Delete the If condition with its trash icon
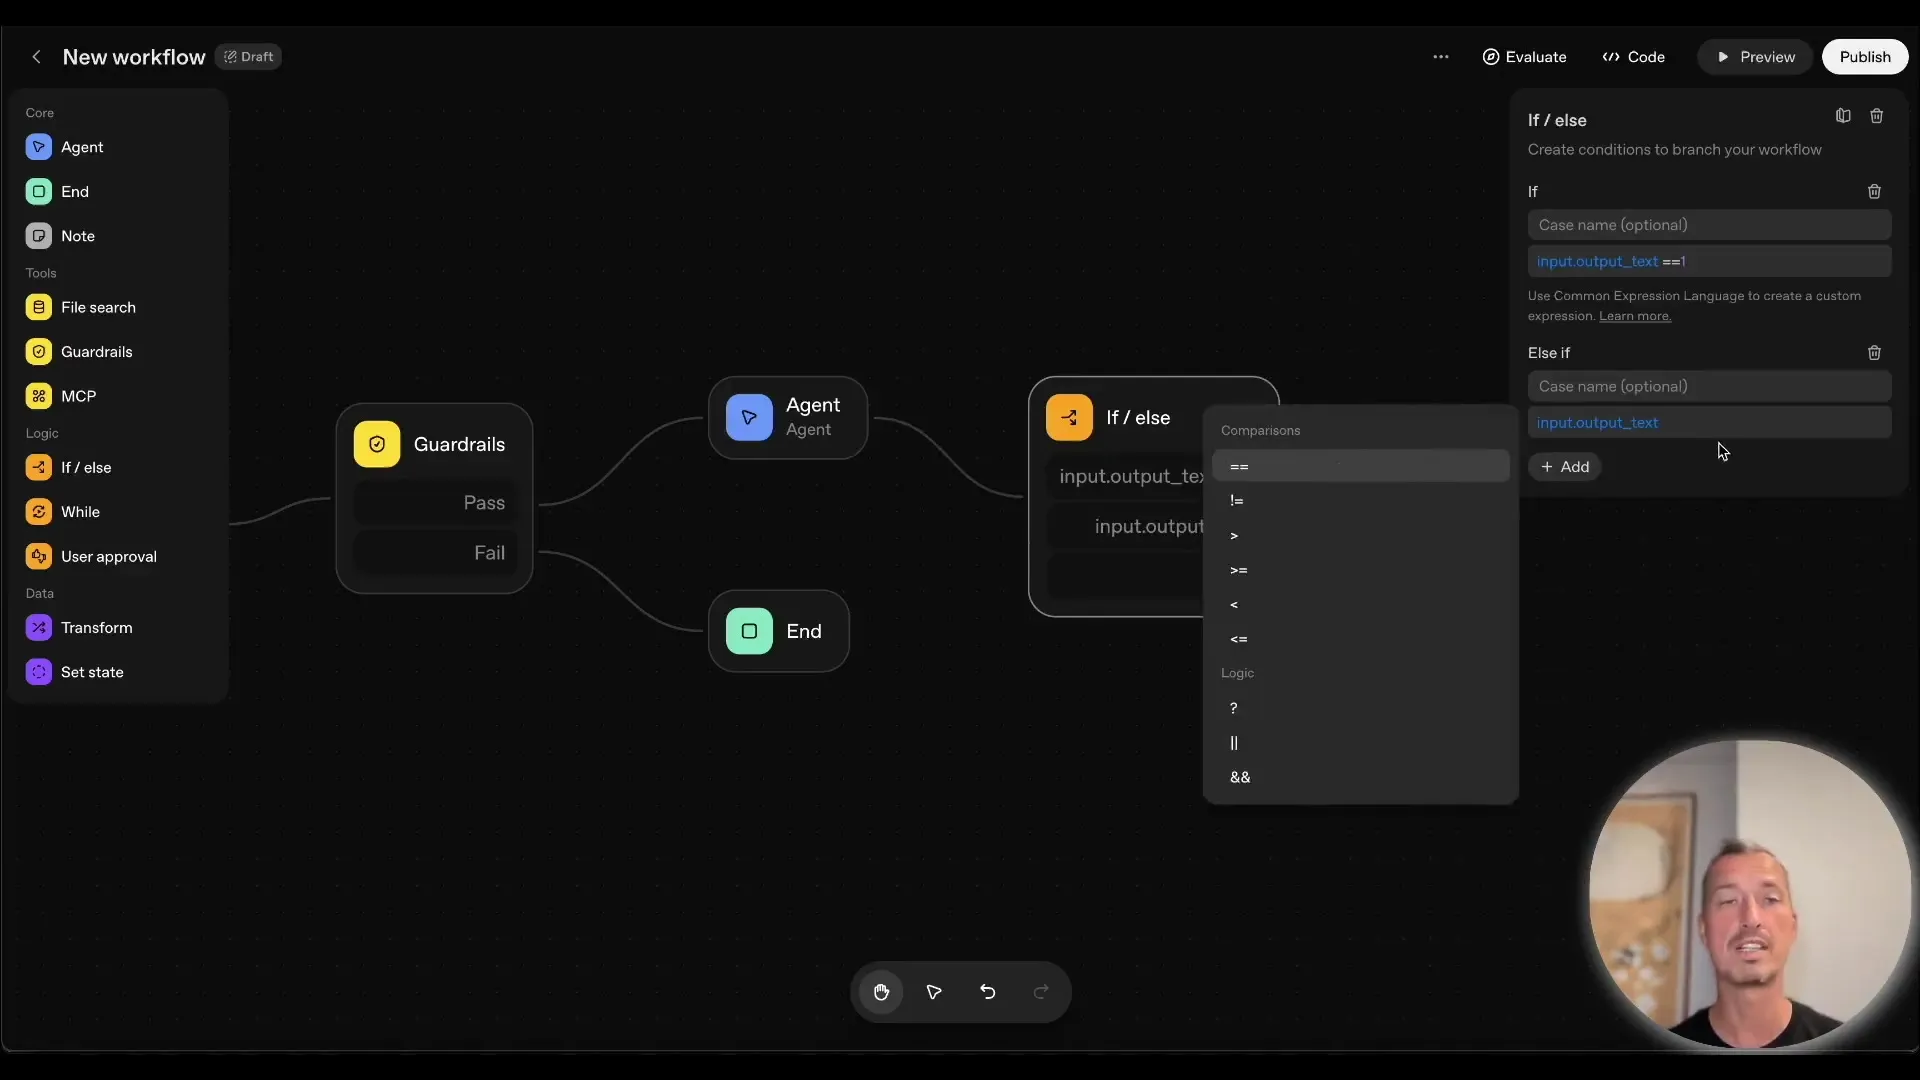Screen dimensions: 1920x1080 [x=1874, y=191]
